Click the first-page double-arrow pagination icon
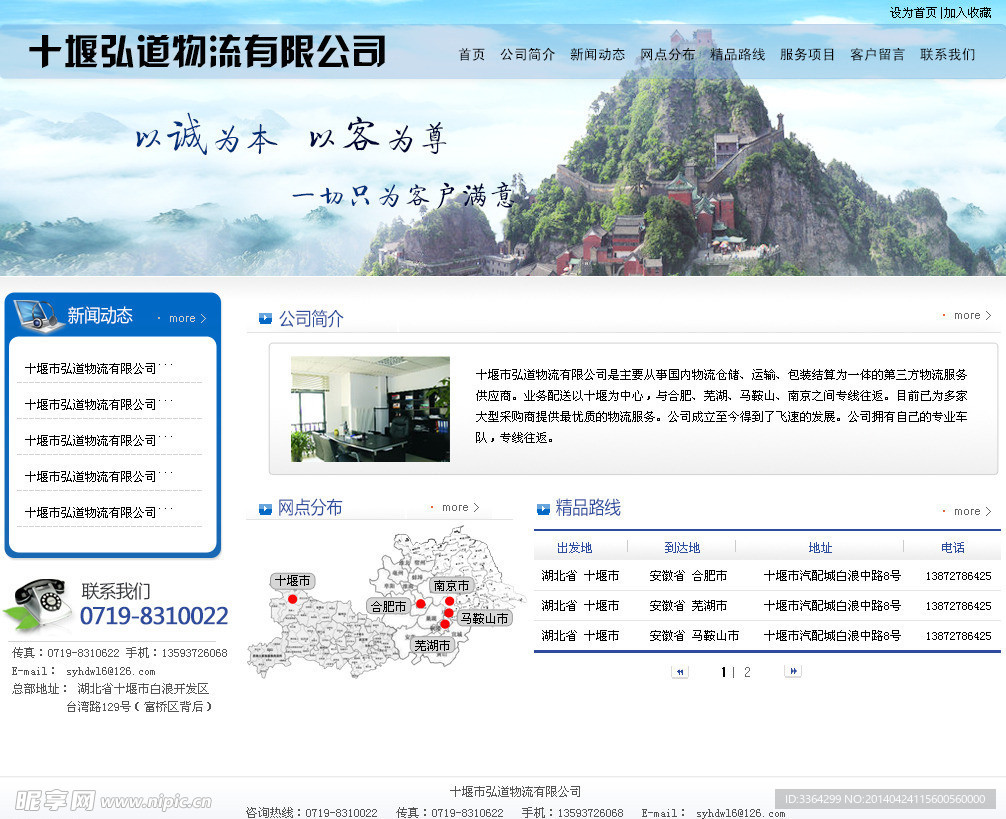The image size is (1006, 819). [x=680, y=671]
